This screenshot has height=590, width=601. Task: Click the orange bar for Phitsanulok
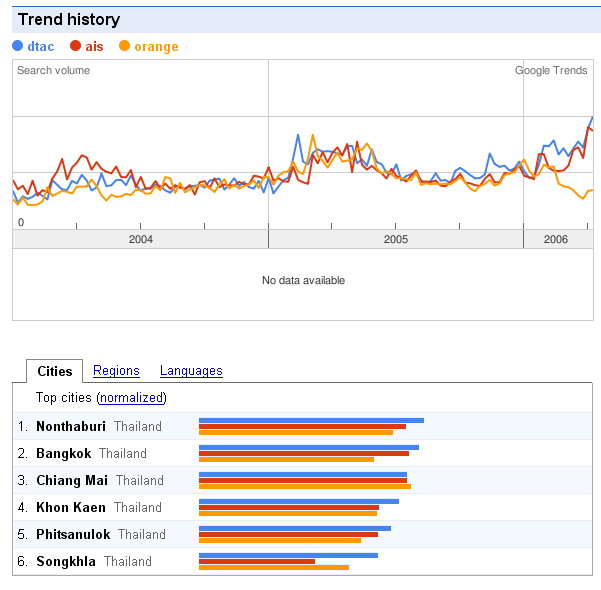tap(280, 541)
